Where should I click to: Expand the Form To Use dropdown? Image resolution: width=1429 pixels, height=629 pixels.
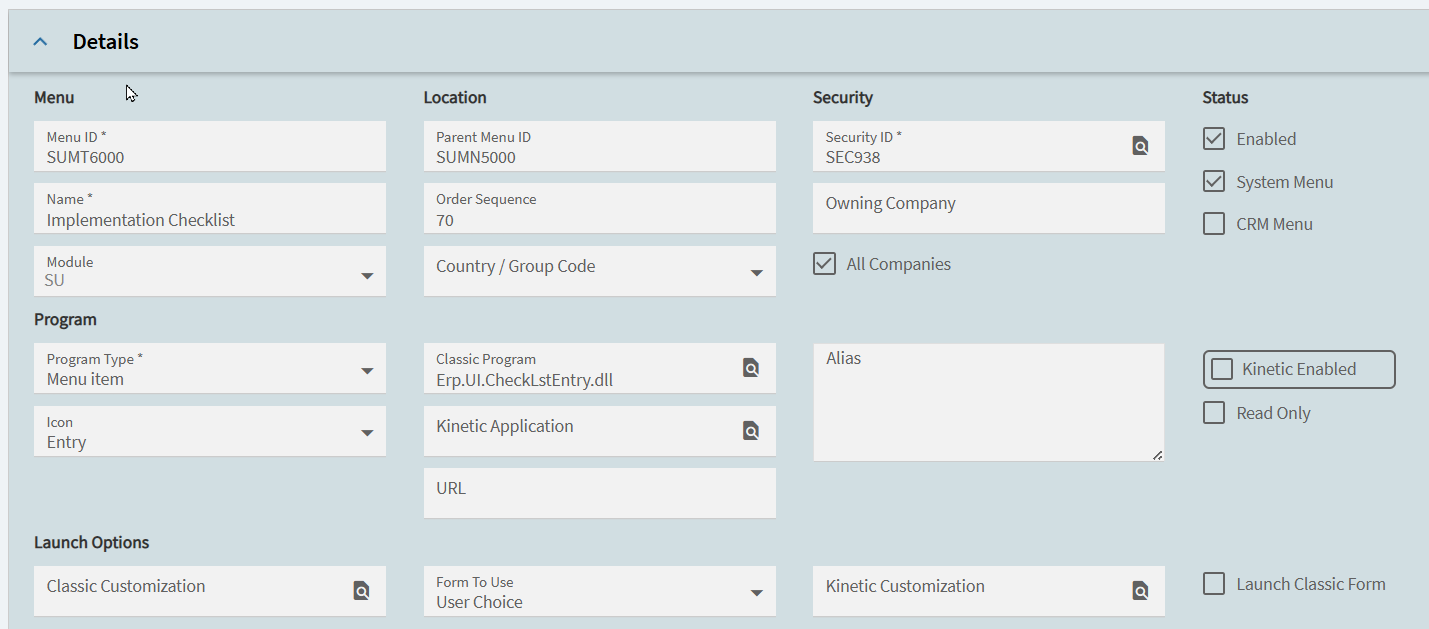[x=757, y=593]
